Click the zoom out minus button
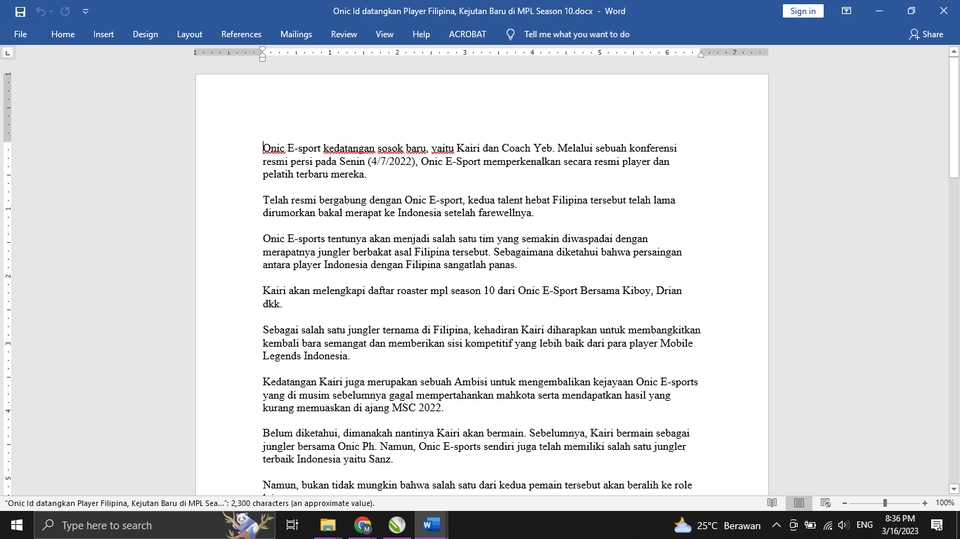 point(844,503)
